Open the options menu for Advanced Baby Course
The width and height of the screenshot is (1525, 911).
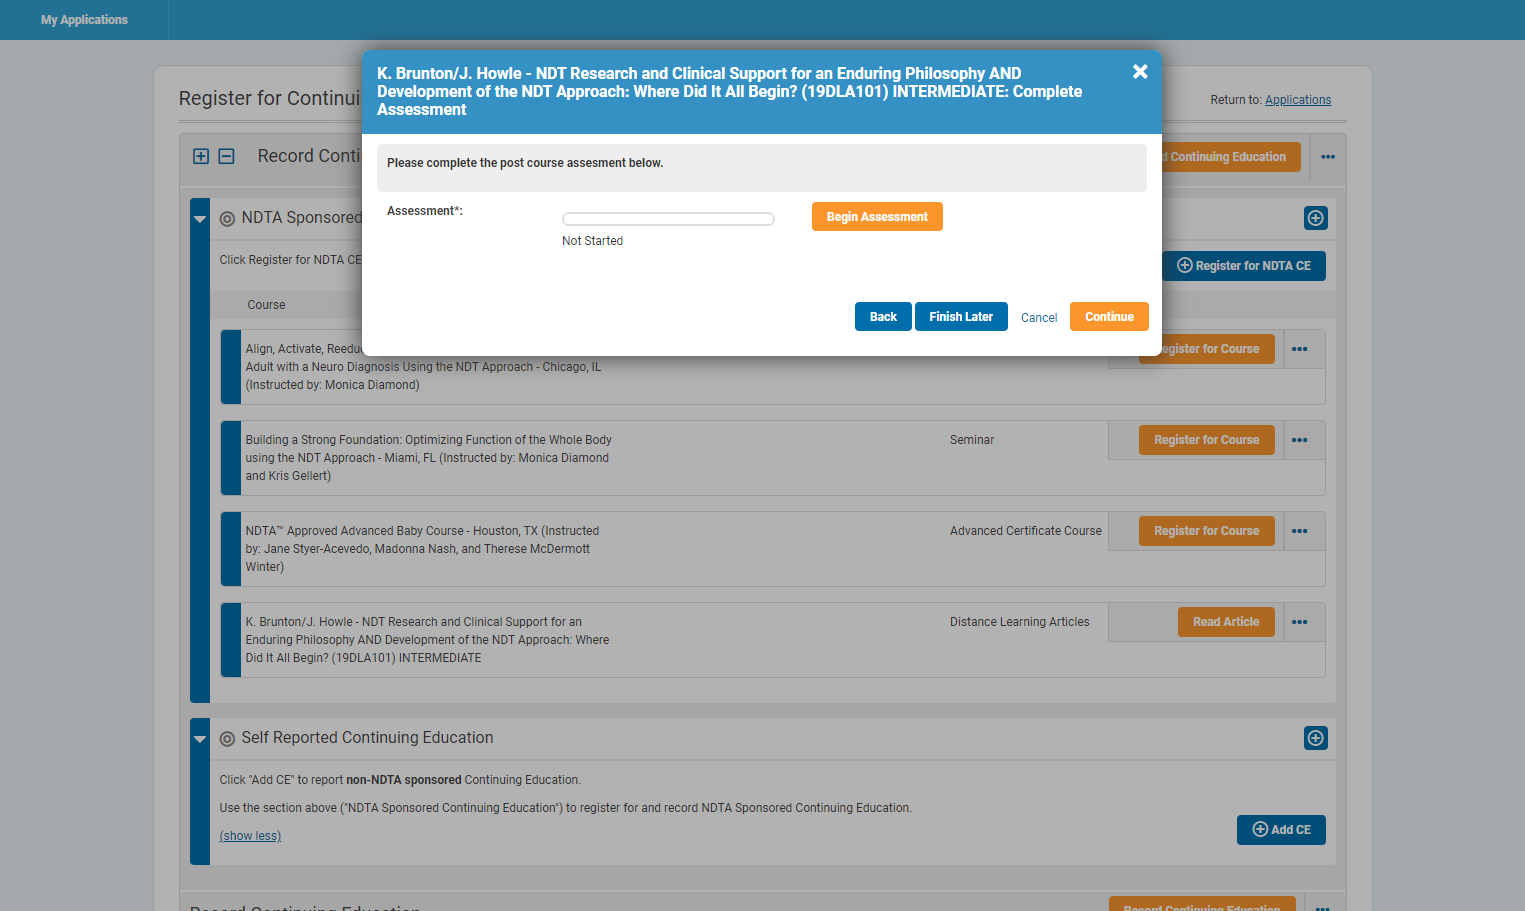click(1300, 531)
